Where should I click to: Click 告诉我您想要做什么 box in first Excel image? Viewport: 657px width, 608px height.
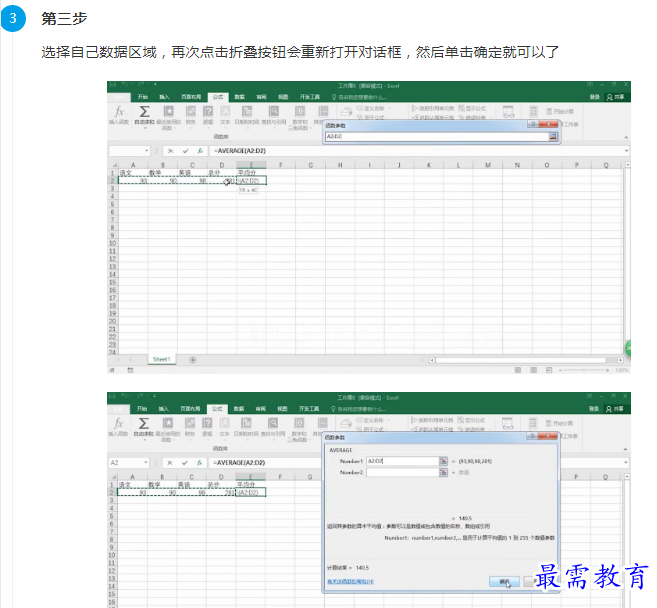click(359, 97)
